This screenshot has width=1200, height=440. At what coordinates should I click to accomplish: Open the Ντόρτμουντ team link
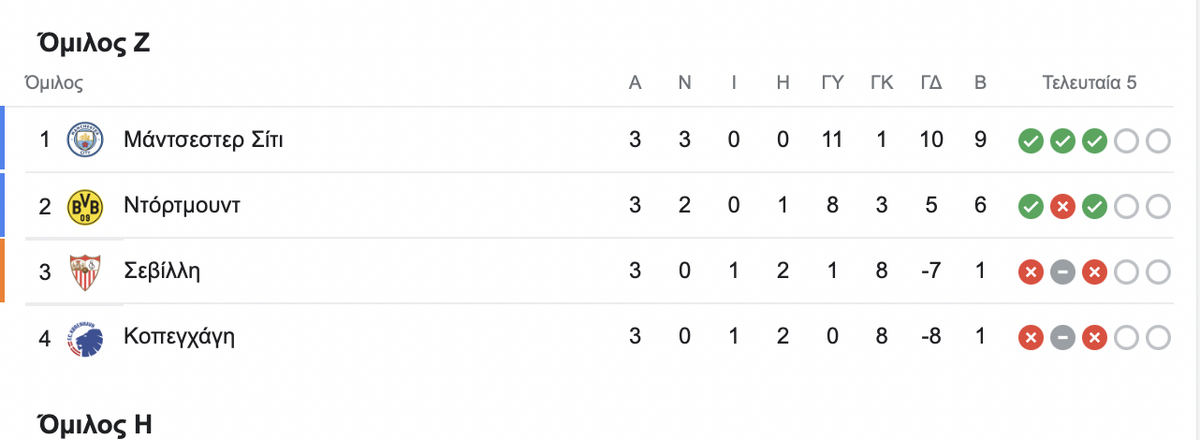point(183,206)
